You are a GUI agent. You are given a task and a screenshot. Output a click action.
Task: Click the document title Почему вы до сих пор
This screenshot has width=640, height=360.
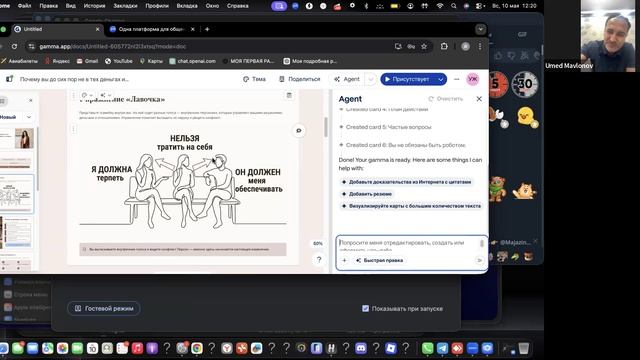tap(74, 79)
